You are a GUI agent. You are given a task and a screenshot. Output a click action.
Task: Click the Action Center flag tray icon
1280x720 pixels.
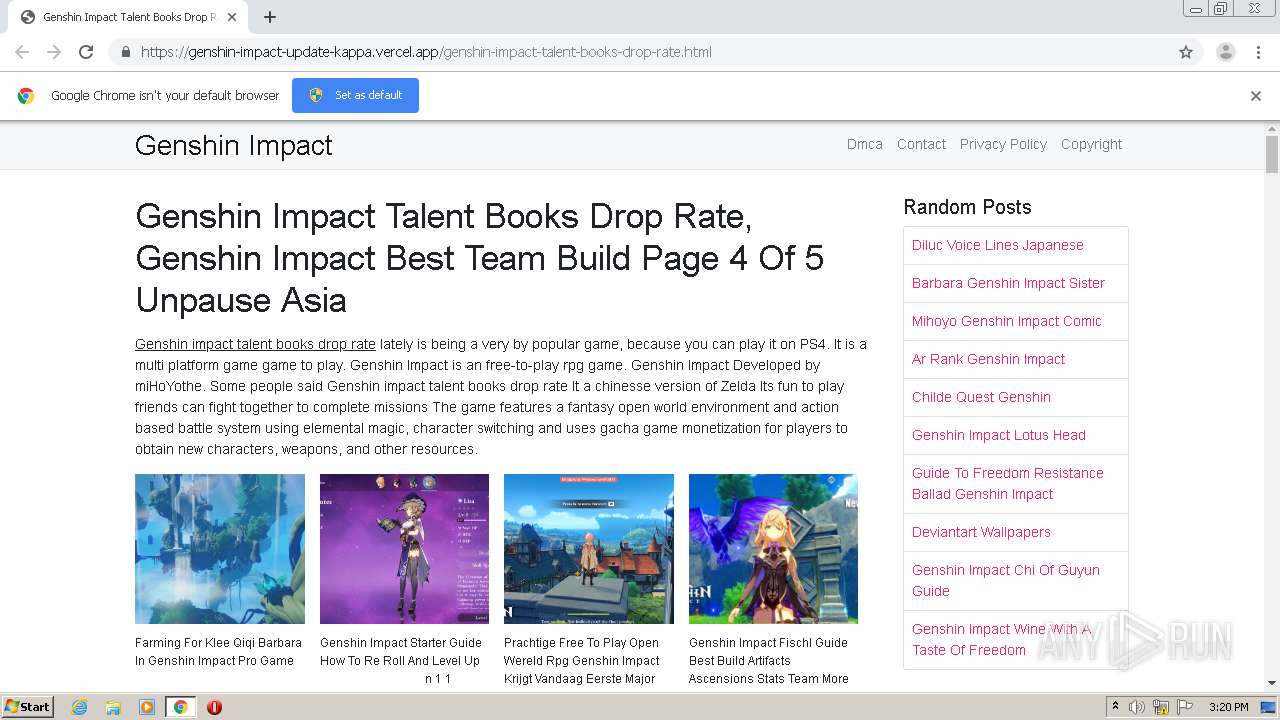pos(1185,707)
